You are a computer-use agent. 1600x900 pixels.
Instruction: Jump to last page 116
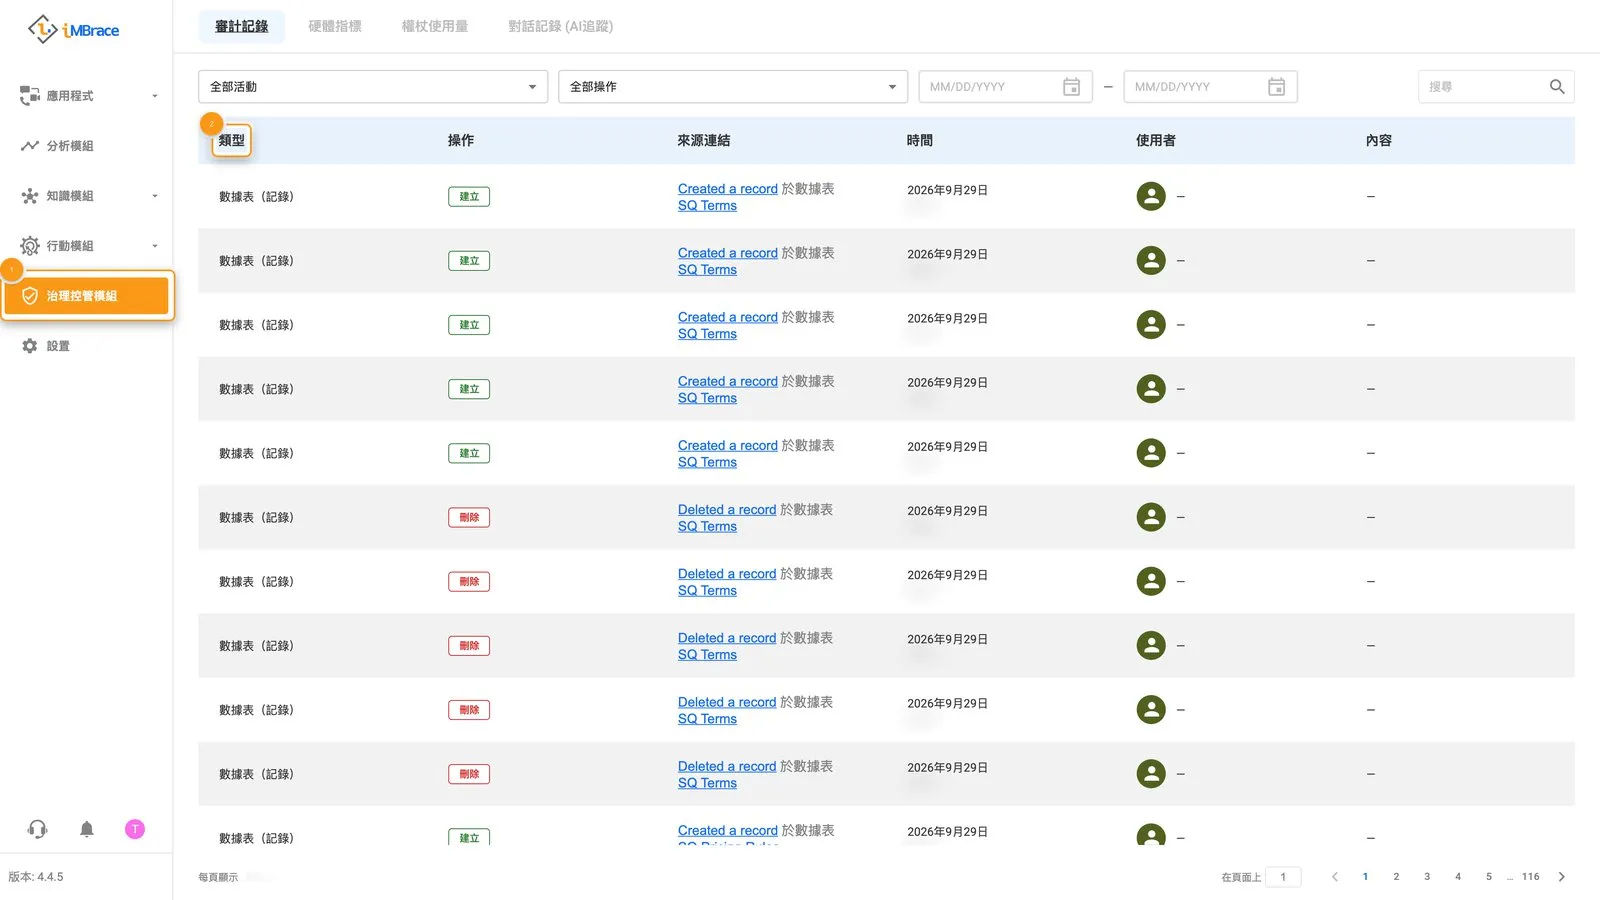pyautogui.click(x=1531, y=877)
